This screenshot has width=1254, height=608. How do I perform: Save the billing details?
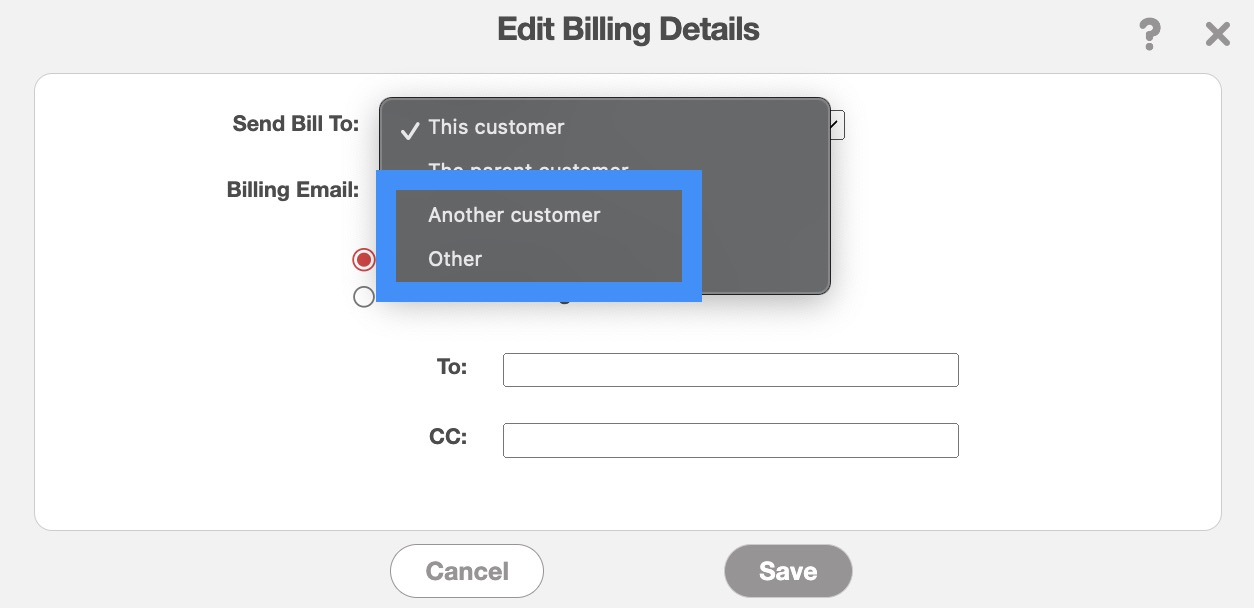[788, 571]
